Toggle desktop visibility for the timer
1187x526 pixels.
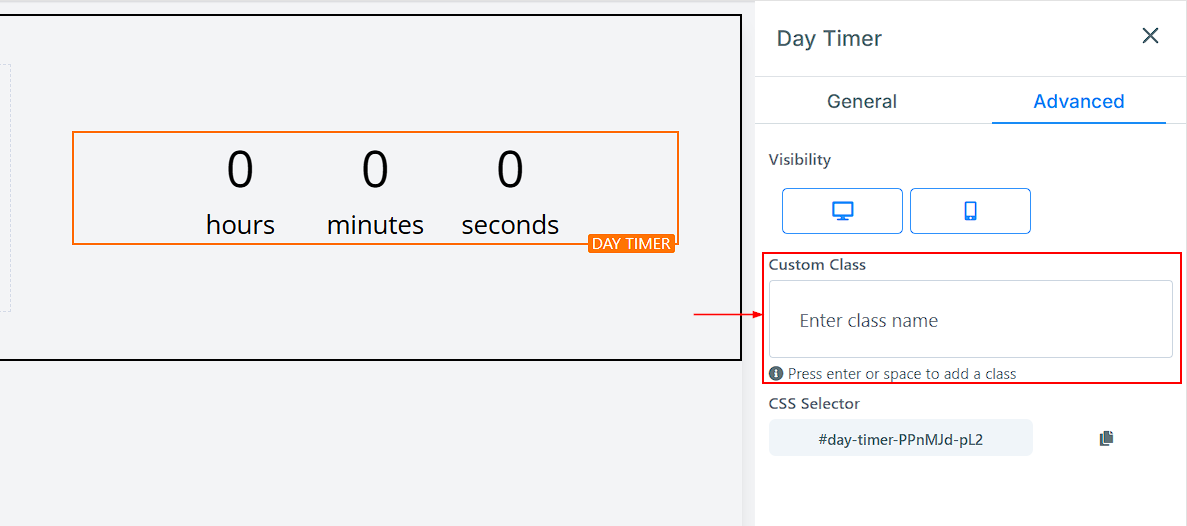[842, 211]
